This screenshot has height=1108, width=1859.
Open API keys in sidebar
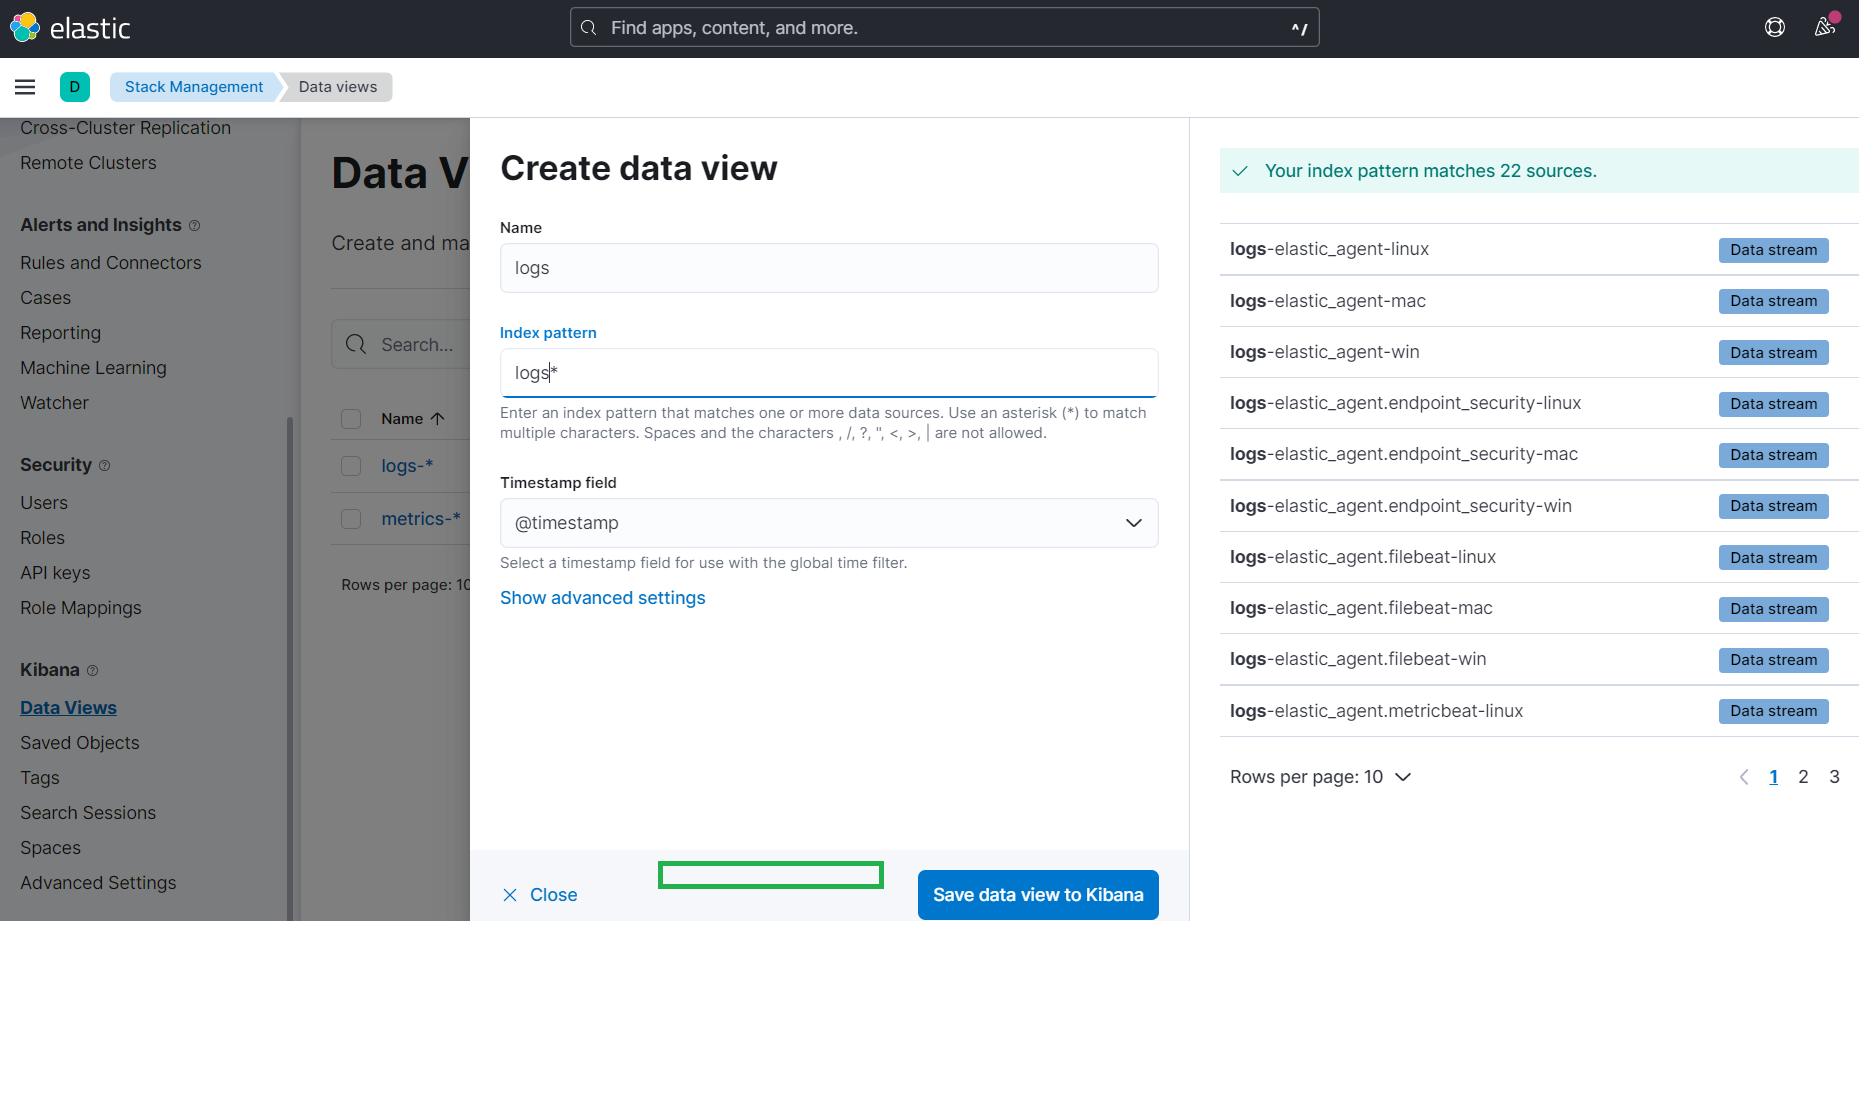[x=55, y=573]
